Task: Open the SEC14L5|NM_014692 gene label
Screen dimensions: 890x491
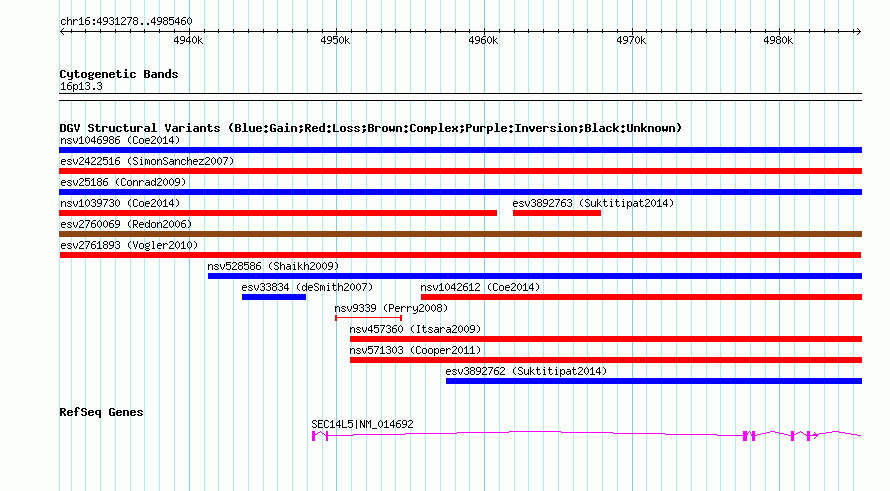Action: tap(362, 424)
